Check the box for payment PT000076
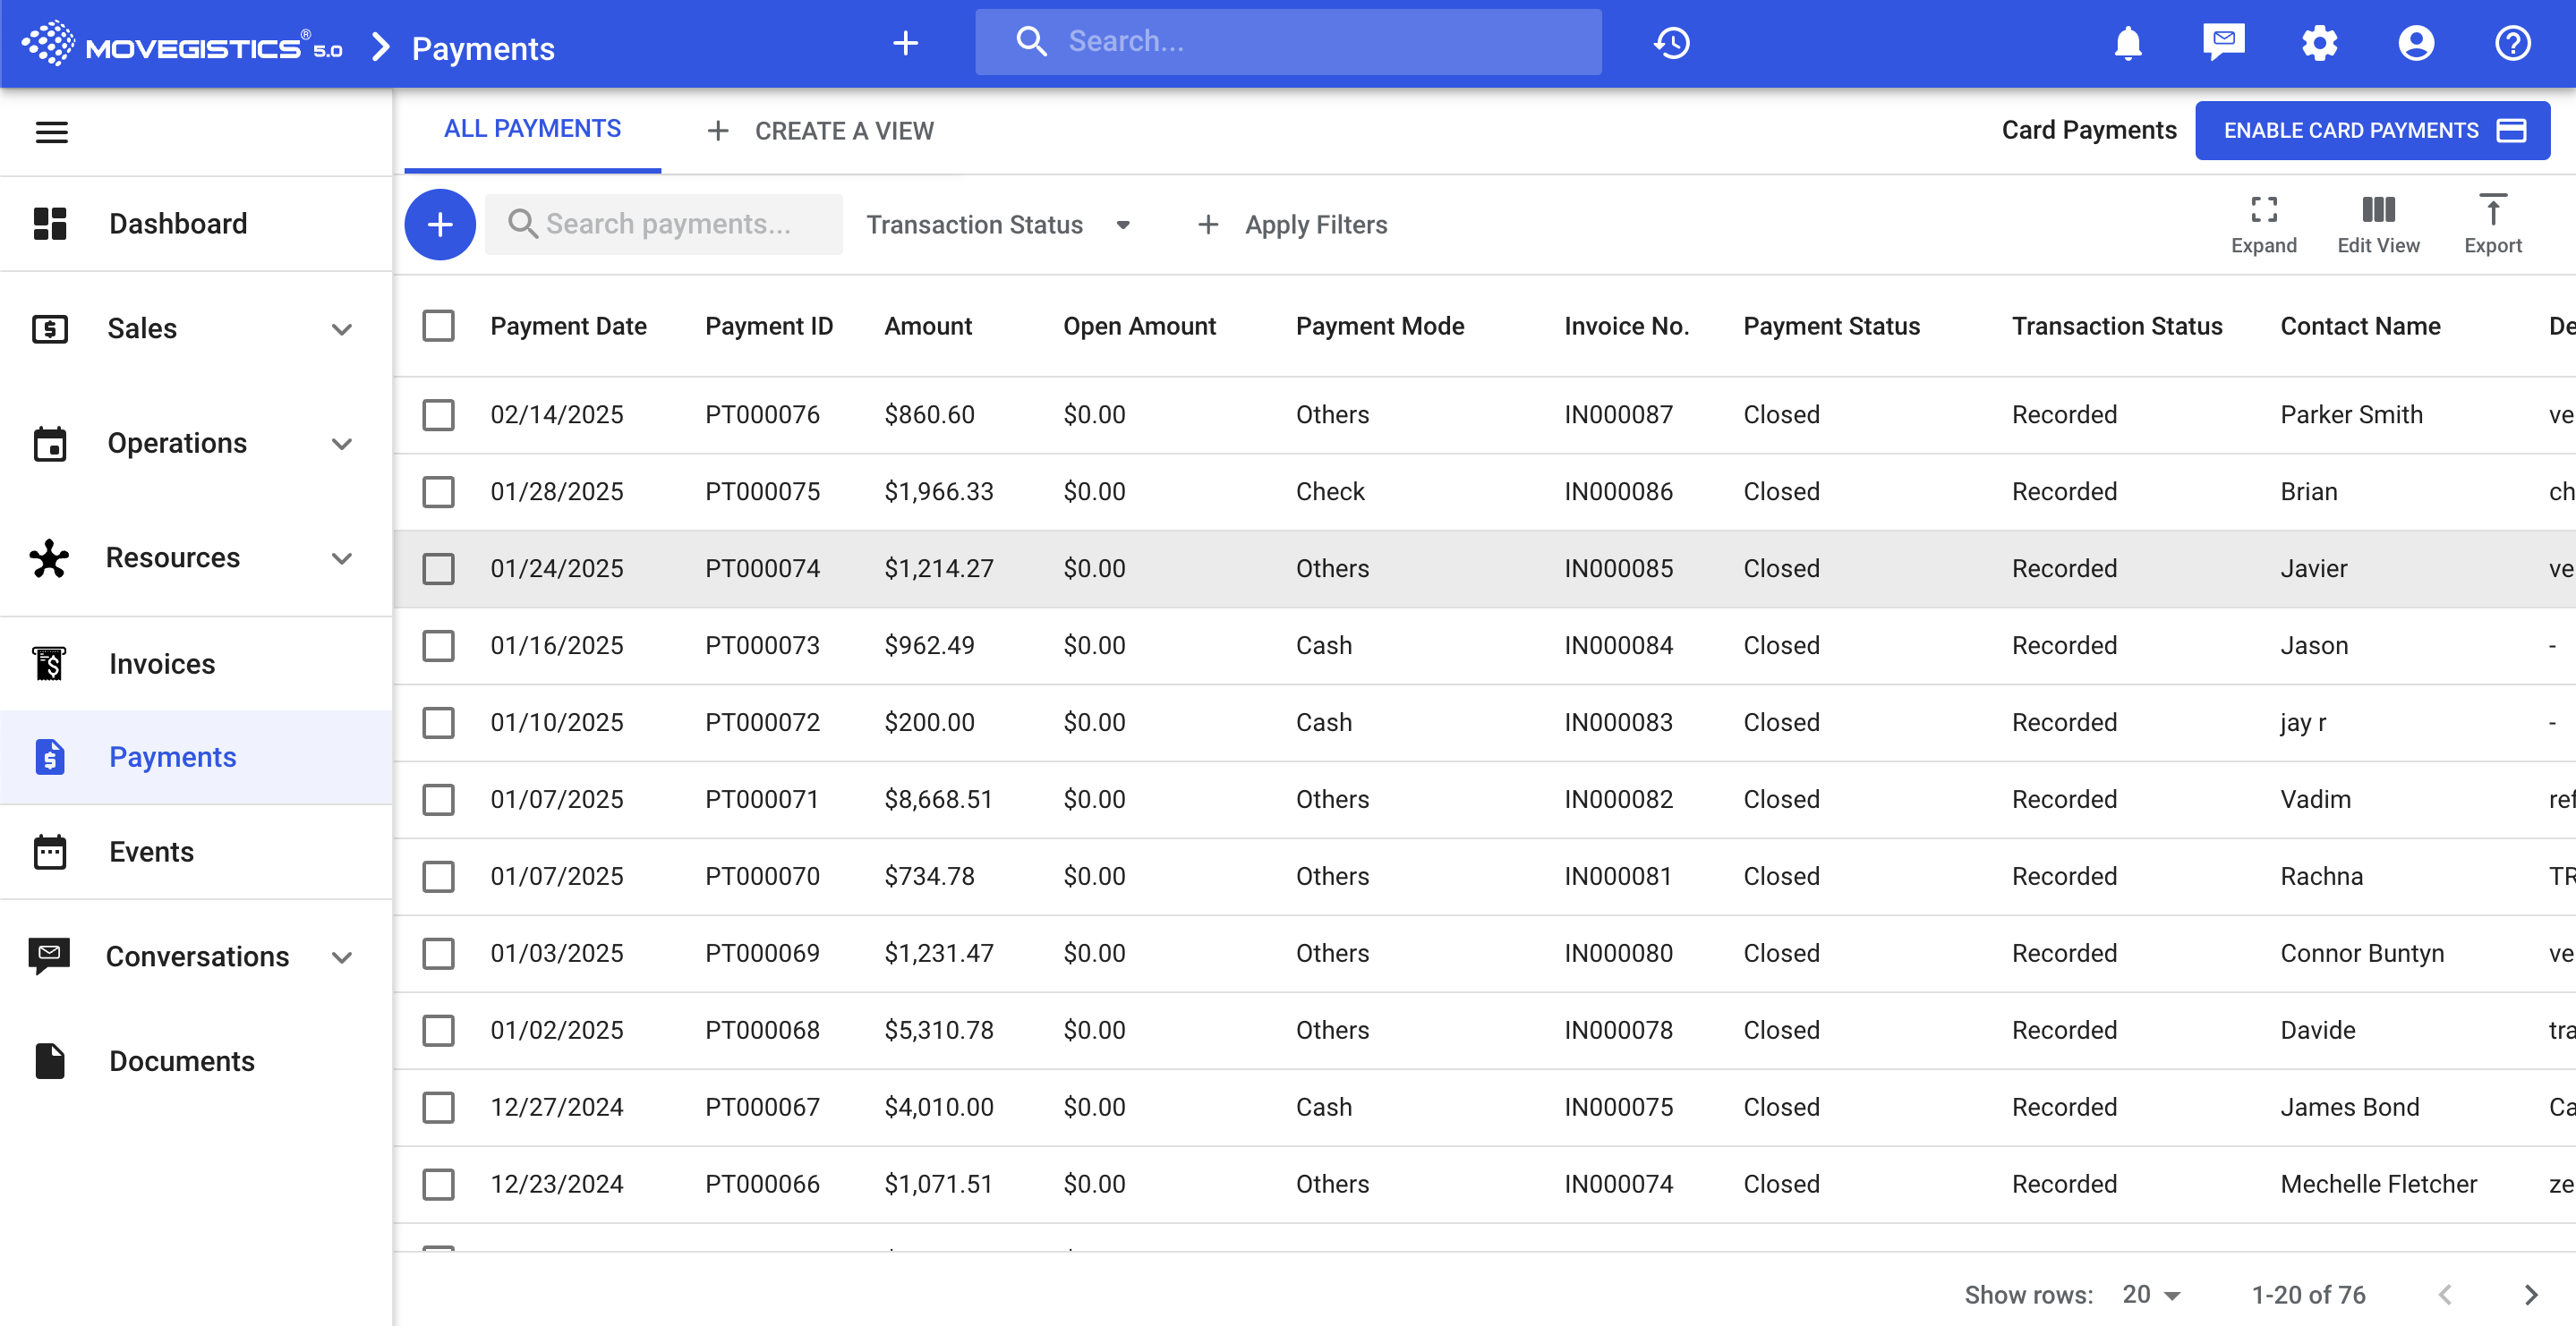The height and width of the screenshot is (1326, 2576). (x=438, y=415)
